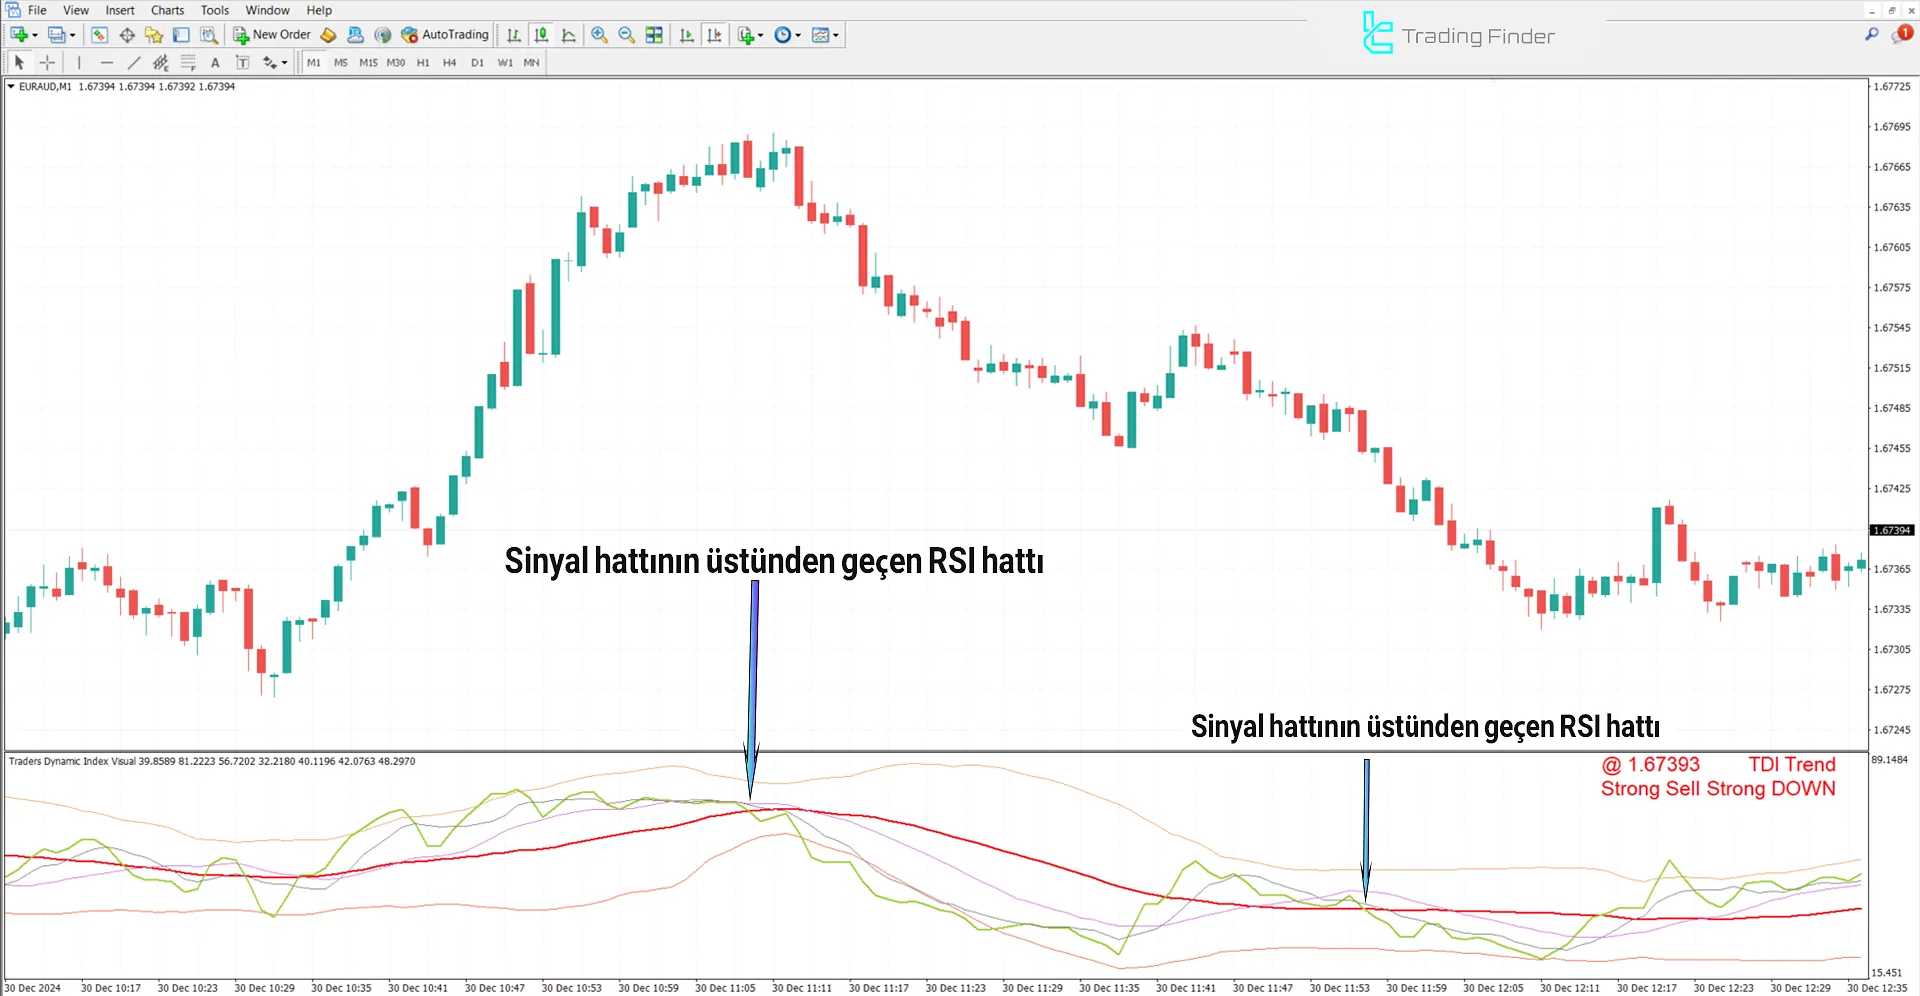Image resolution: width=1920 pixels, height=996 pixels.
Task: Click the add indicators icon
Action: tap(746, 35)
